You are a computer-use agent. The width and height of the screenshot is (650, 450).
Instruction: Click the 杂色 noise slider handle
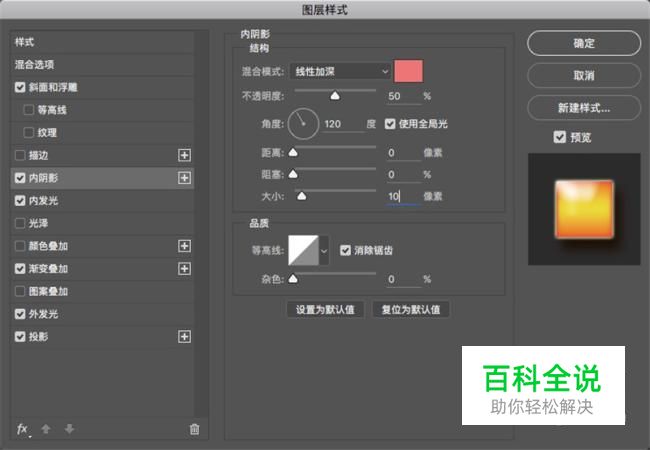pyautogui.click(x=293, y=279)
